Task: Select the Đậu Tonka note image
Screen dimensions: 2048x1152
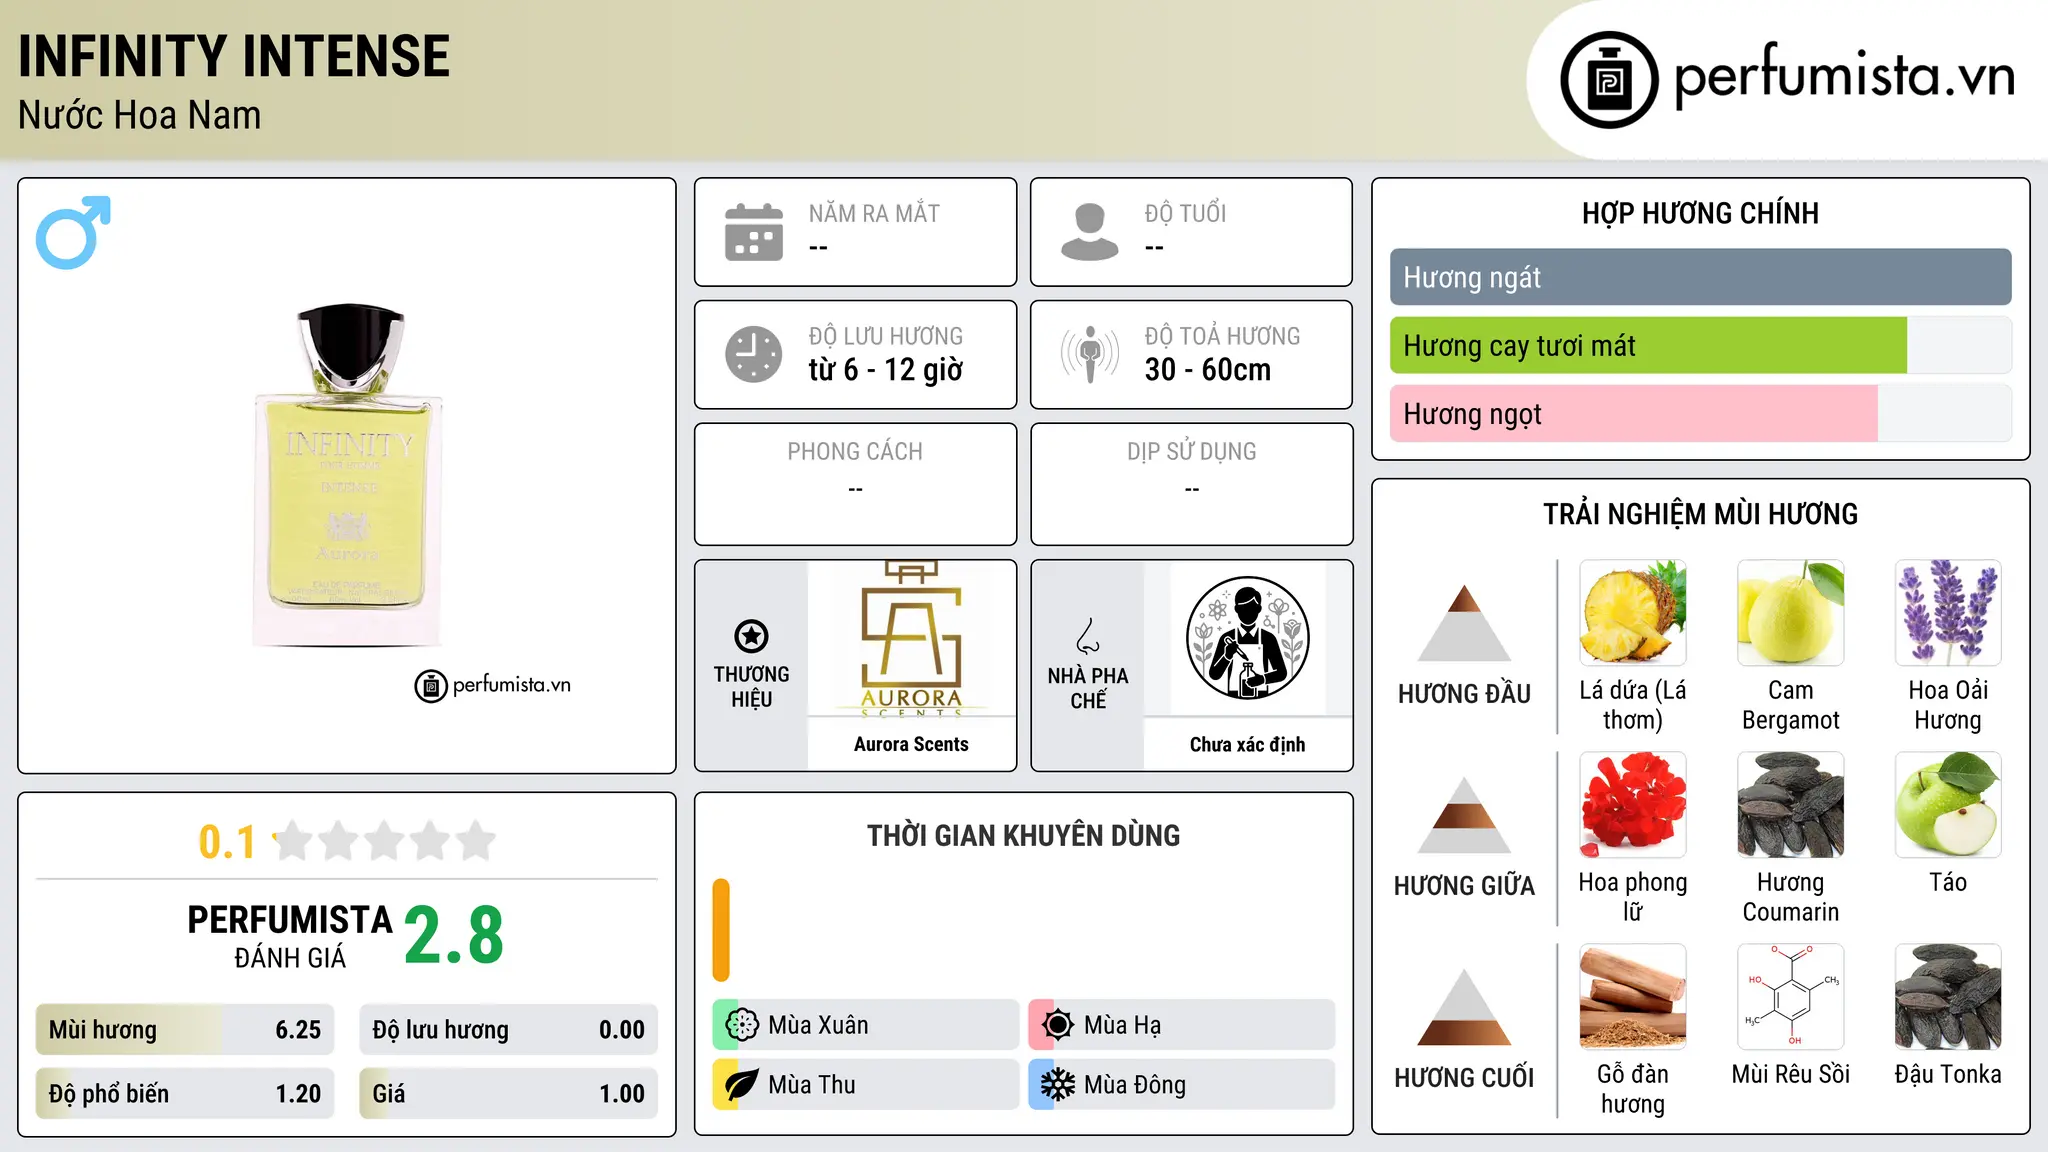Action: point(1948,997)
